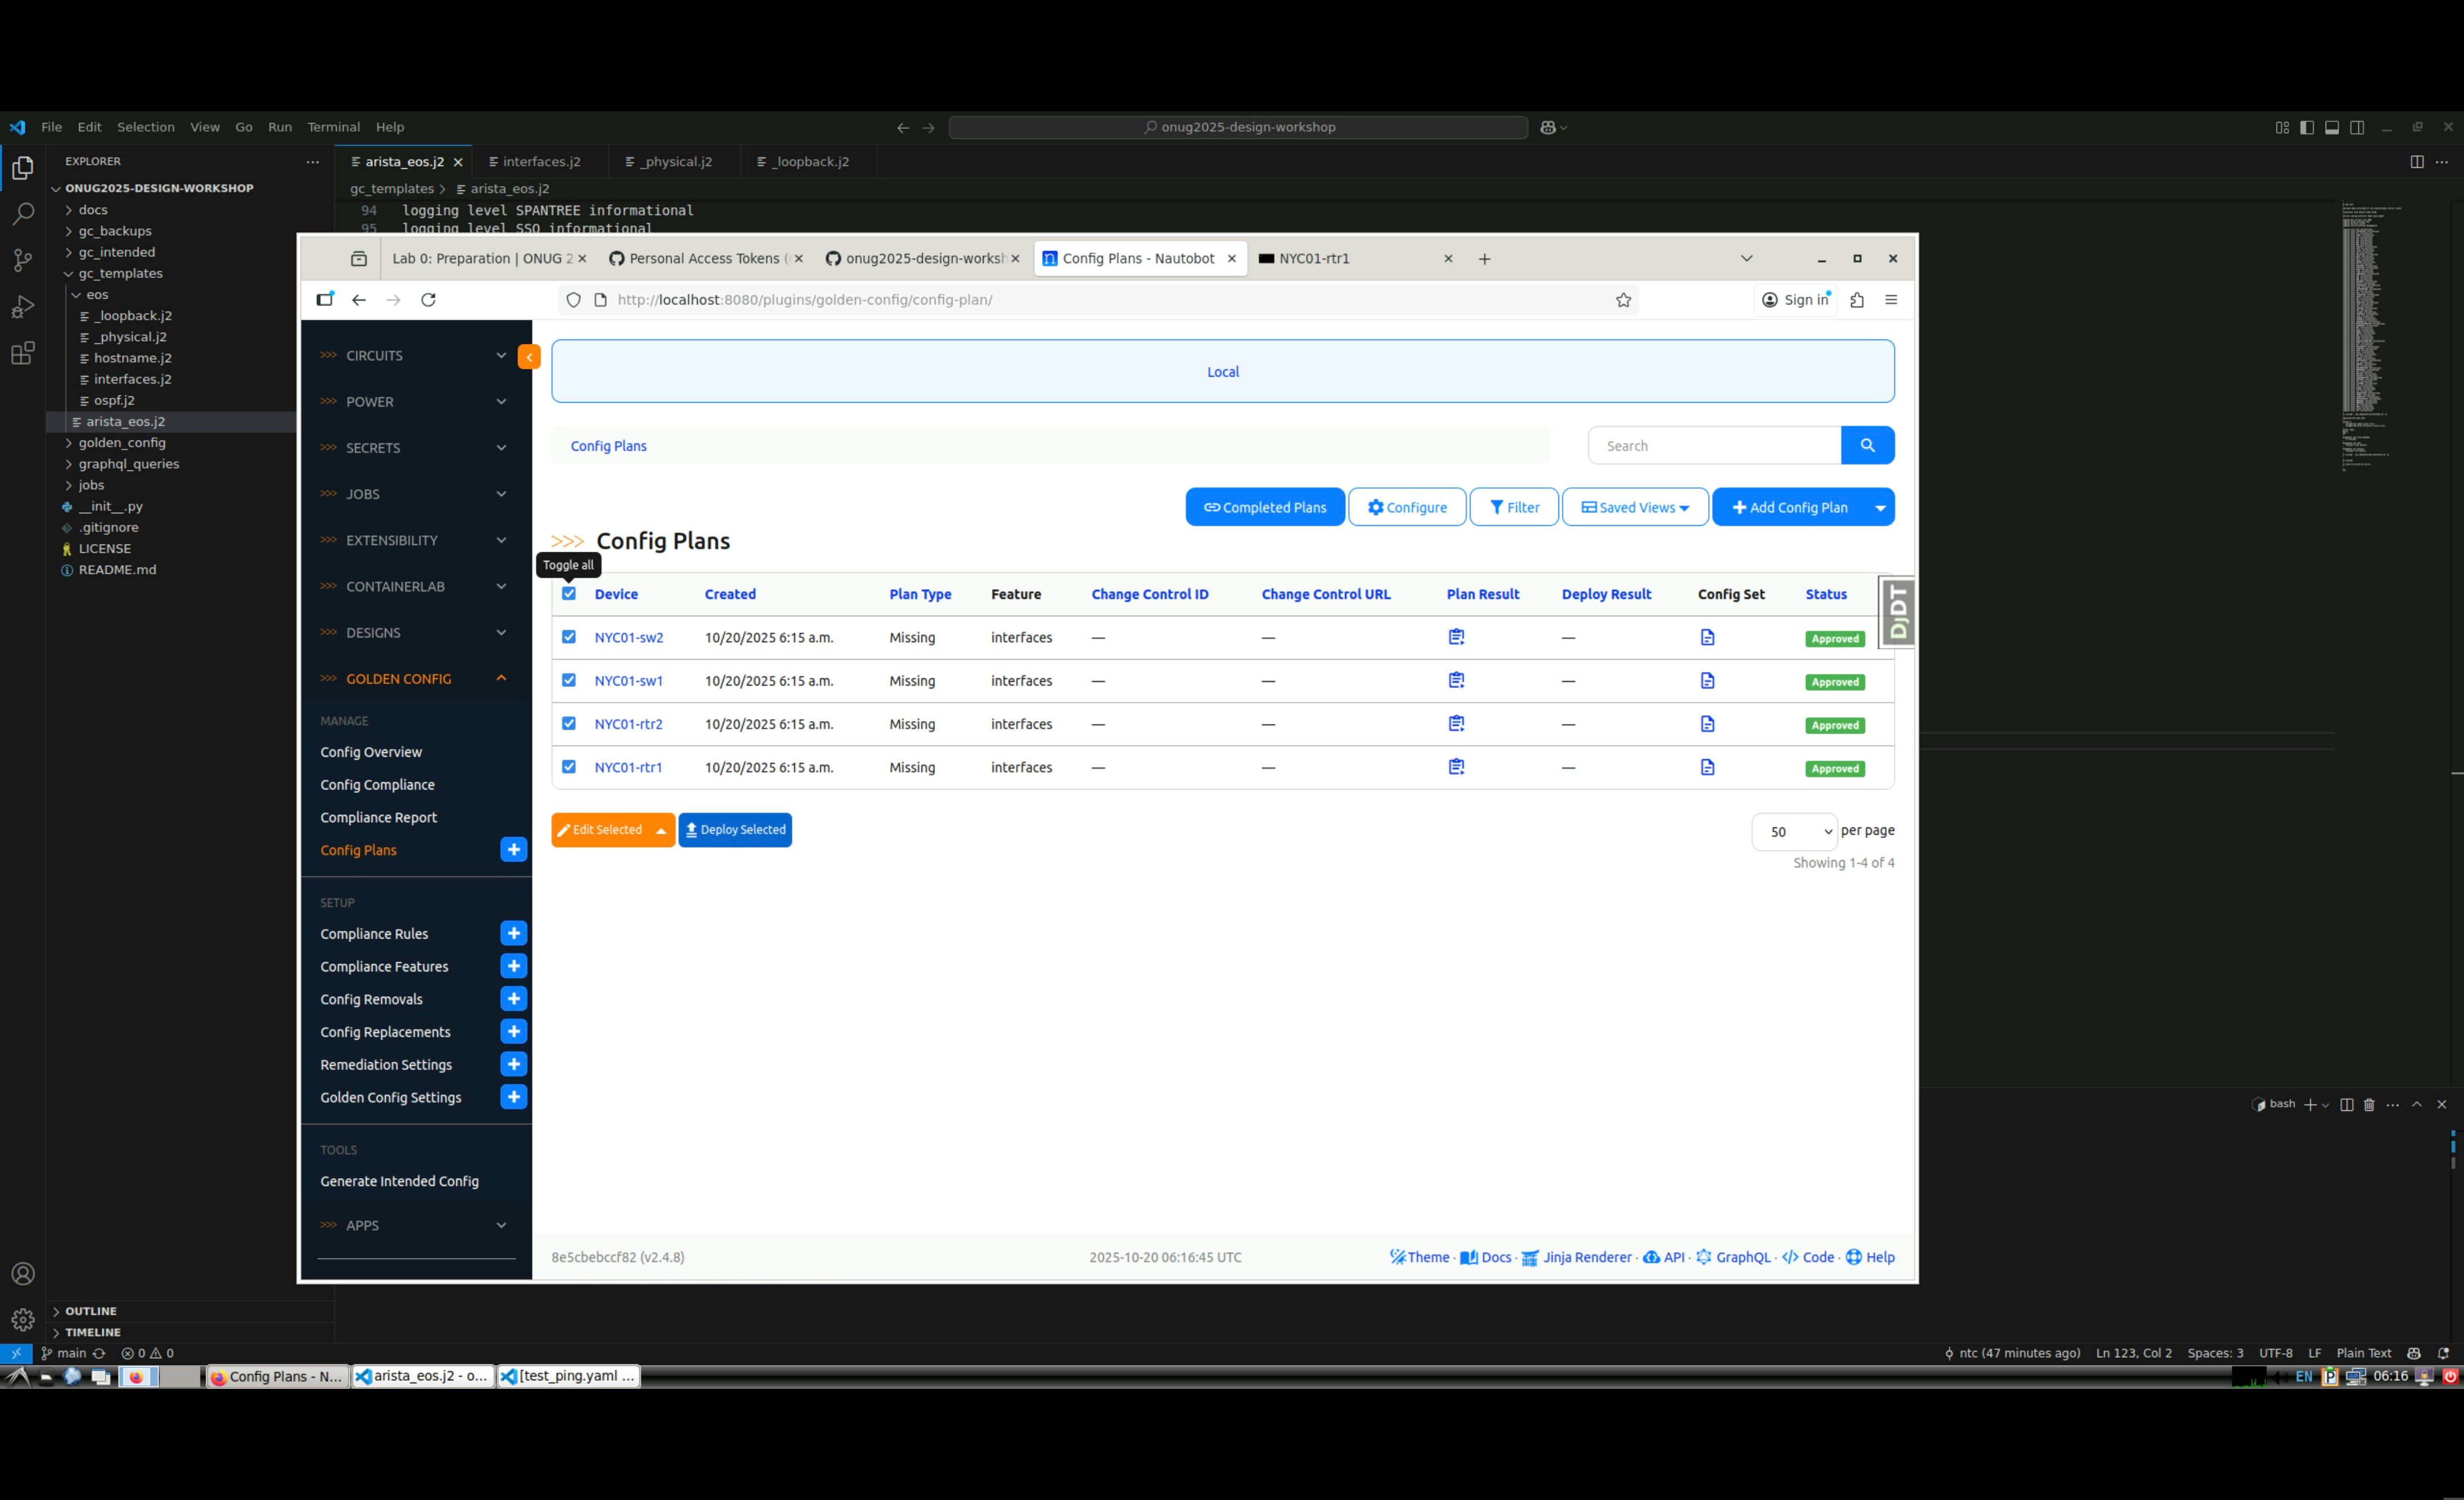The width and height of the screenshot is (2464, 1500).
Task: Open the NYC01-sw2 device link
Action: click(628, 637)
